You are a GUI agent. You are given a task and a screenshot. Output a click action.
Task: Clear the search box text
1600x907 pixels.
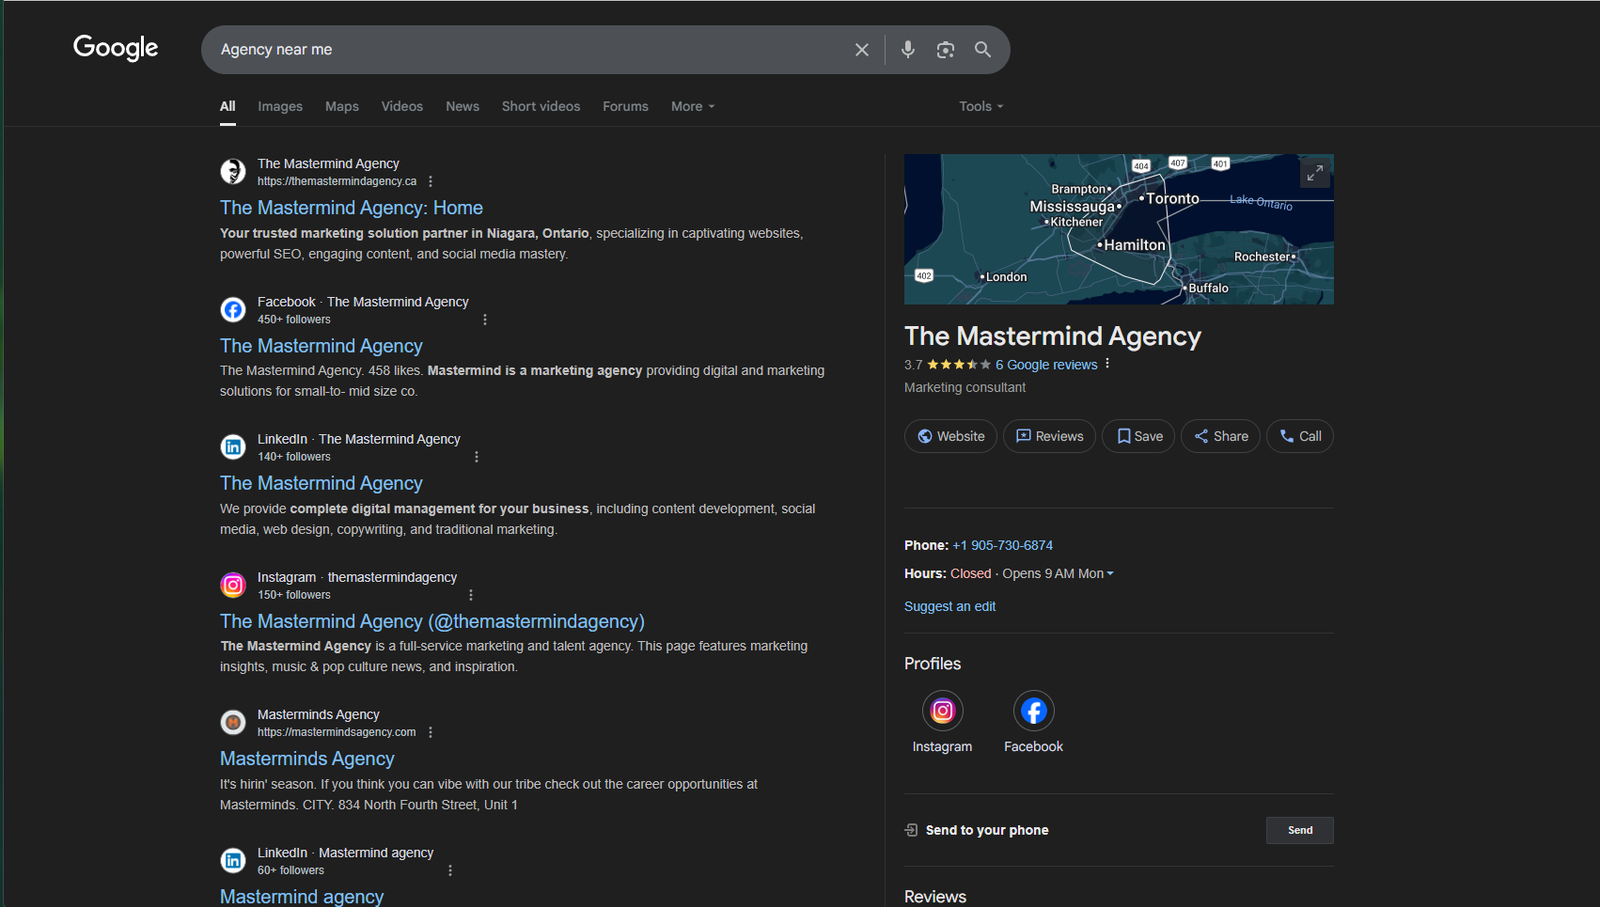pyautogui.click(x=861, y=50)
